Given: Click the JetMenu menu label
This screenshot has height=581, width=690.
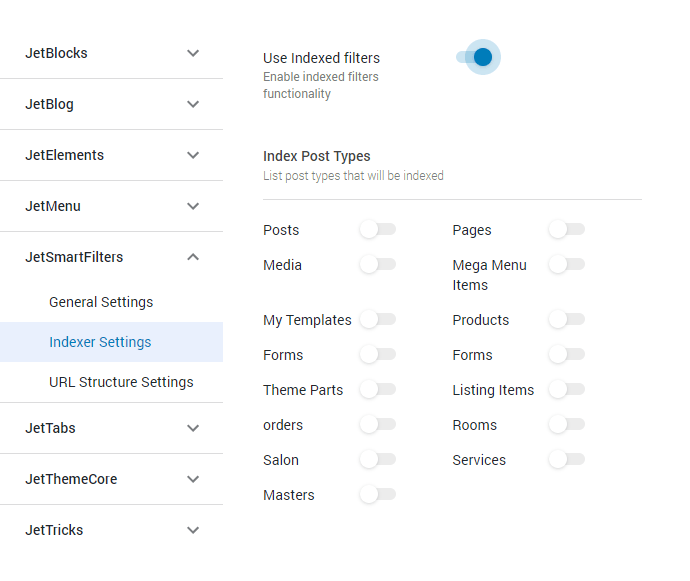Looking at the screenshot, I should point(53,206).
